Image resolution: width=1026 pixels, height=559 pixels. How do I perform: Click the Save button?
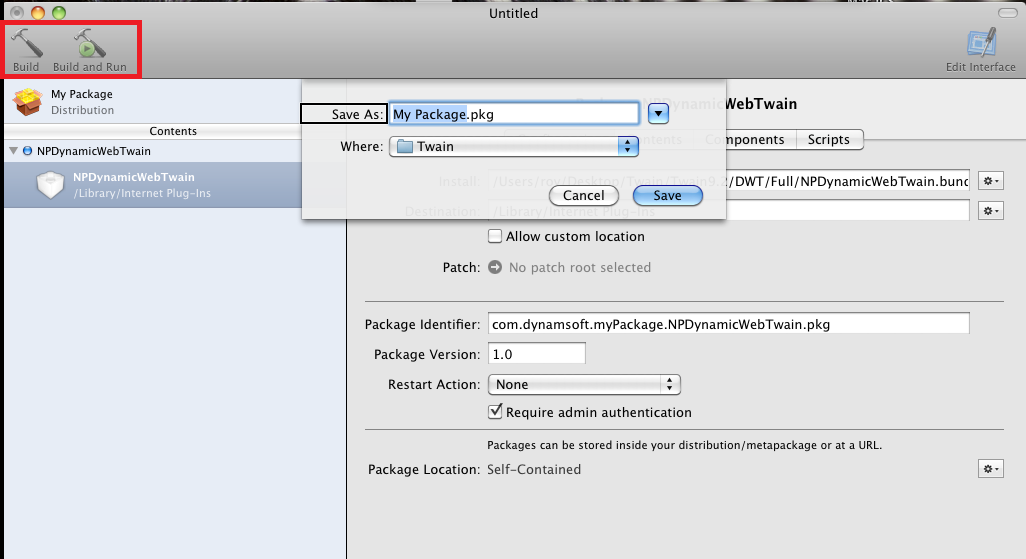tap(667, 196)
